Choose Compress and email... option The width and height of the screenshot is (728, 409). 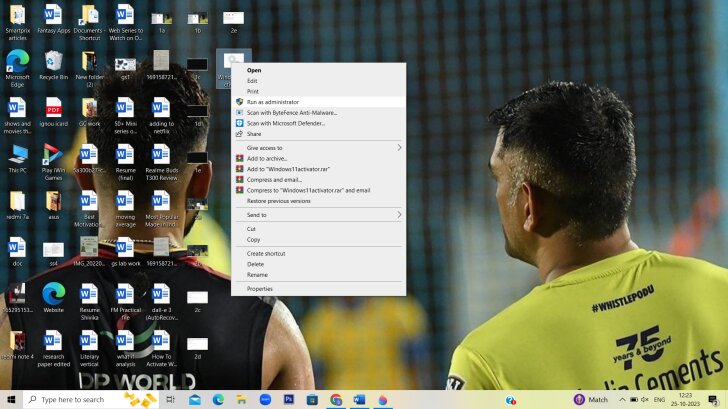318,180
